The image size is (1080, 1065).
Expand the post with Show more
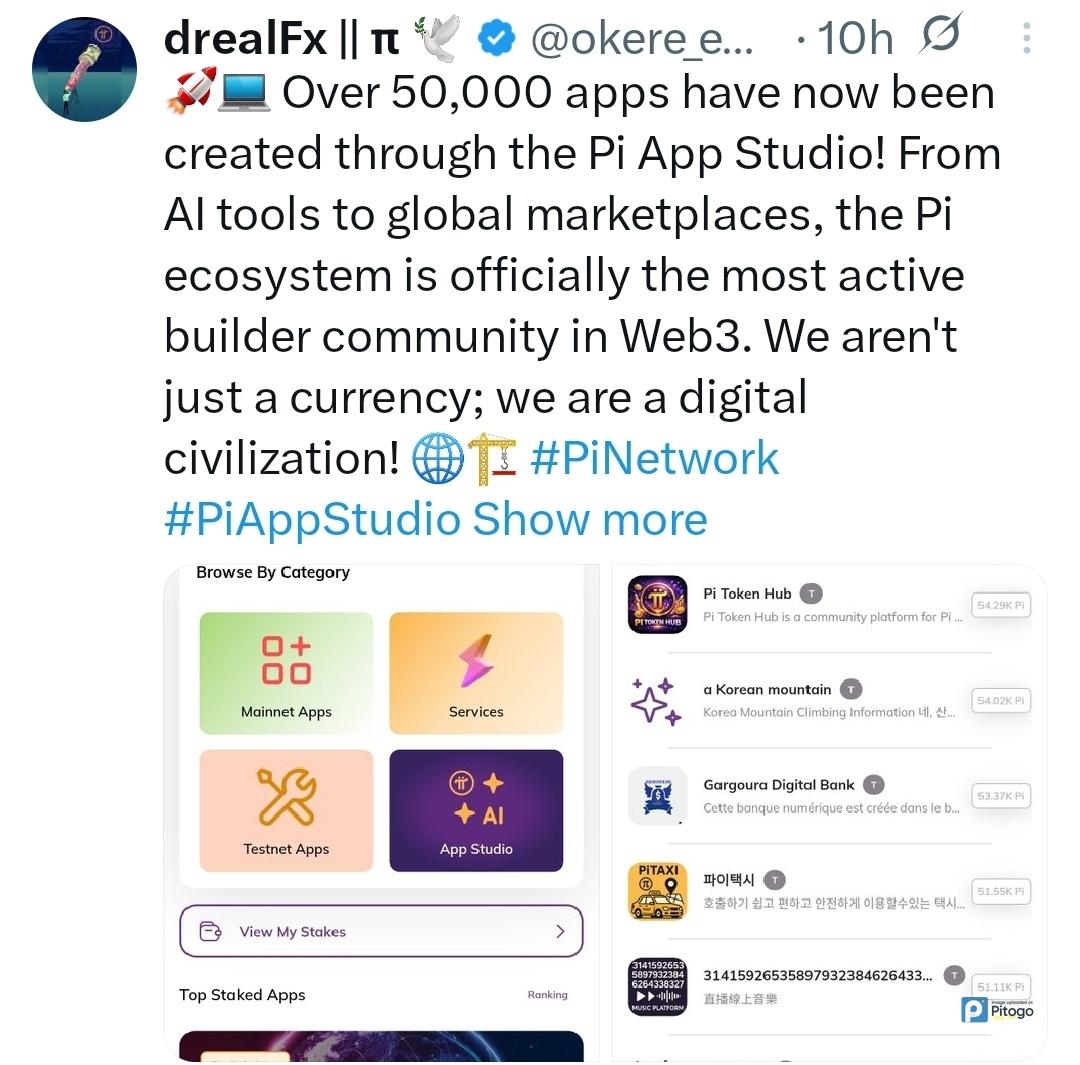pos(590,519)
